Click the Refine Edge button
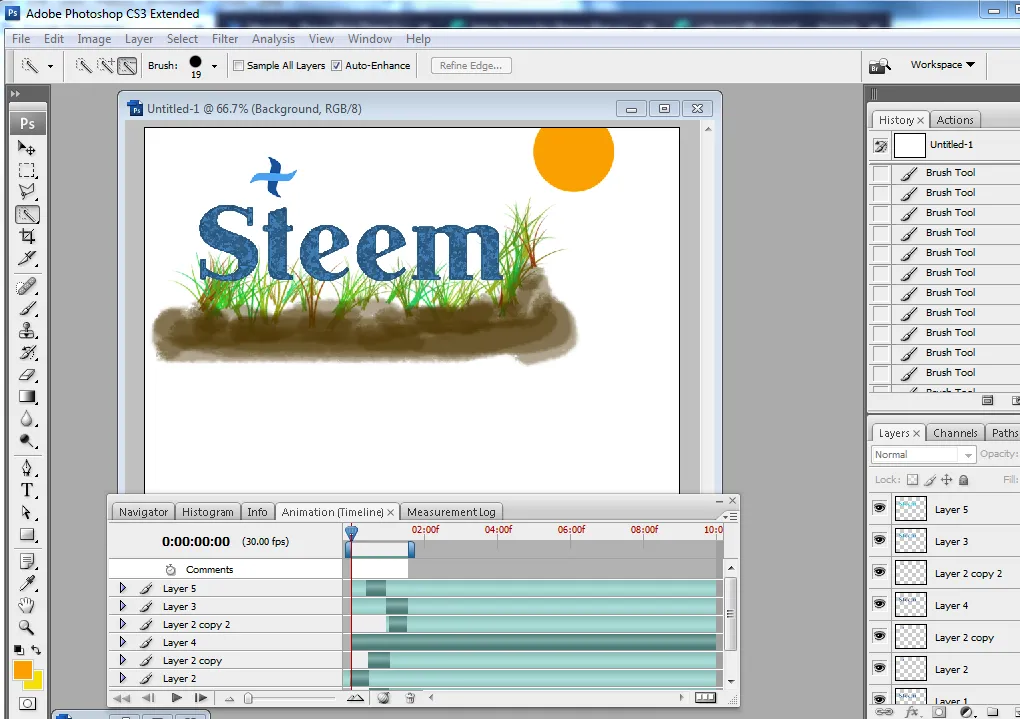 point(471,66)
